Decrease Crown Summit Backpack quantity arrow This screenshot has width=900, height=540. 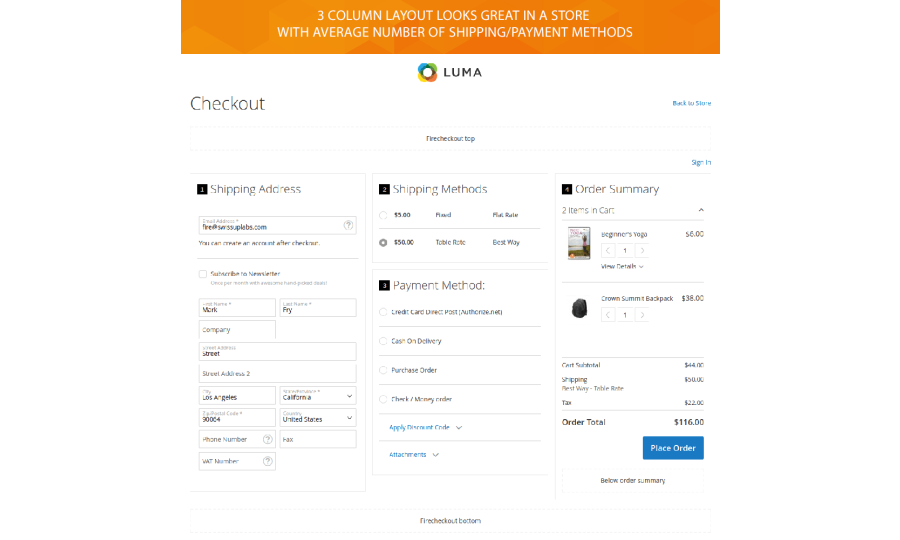608,315
